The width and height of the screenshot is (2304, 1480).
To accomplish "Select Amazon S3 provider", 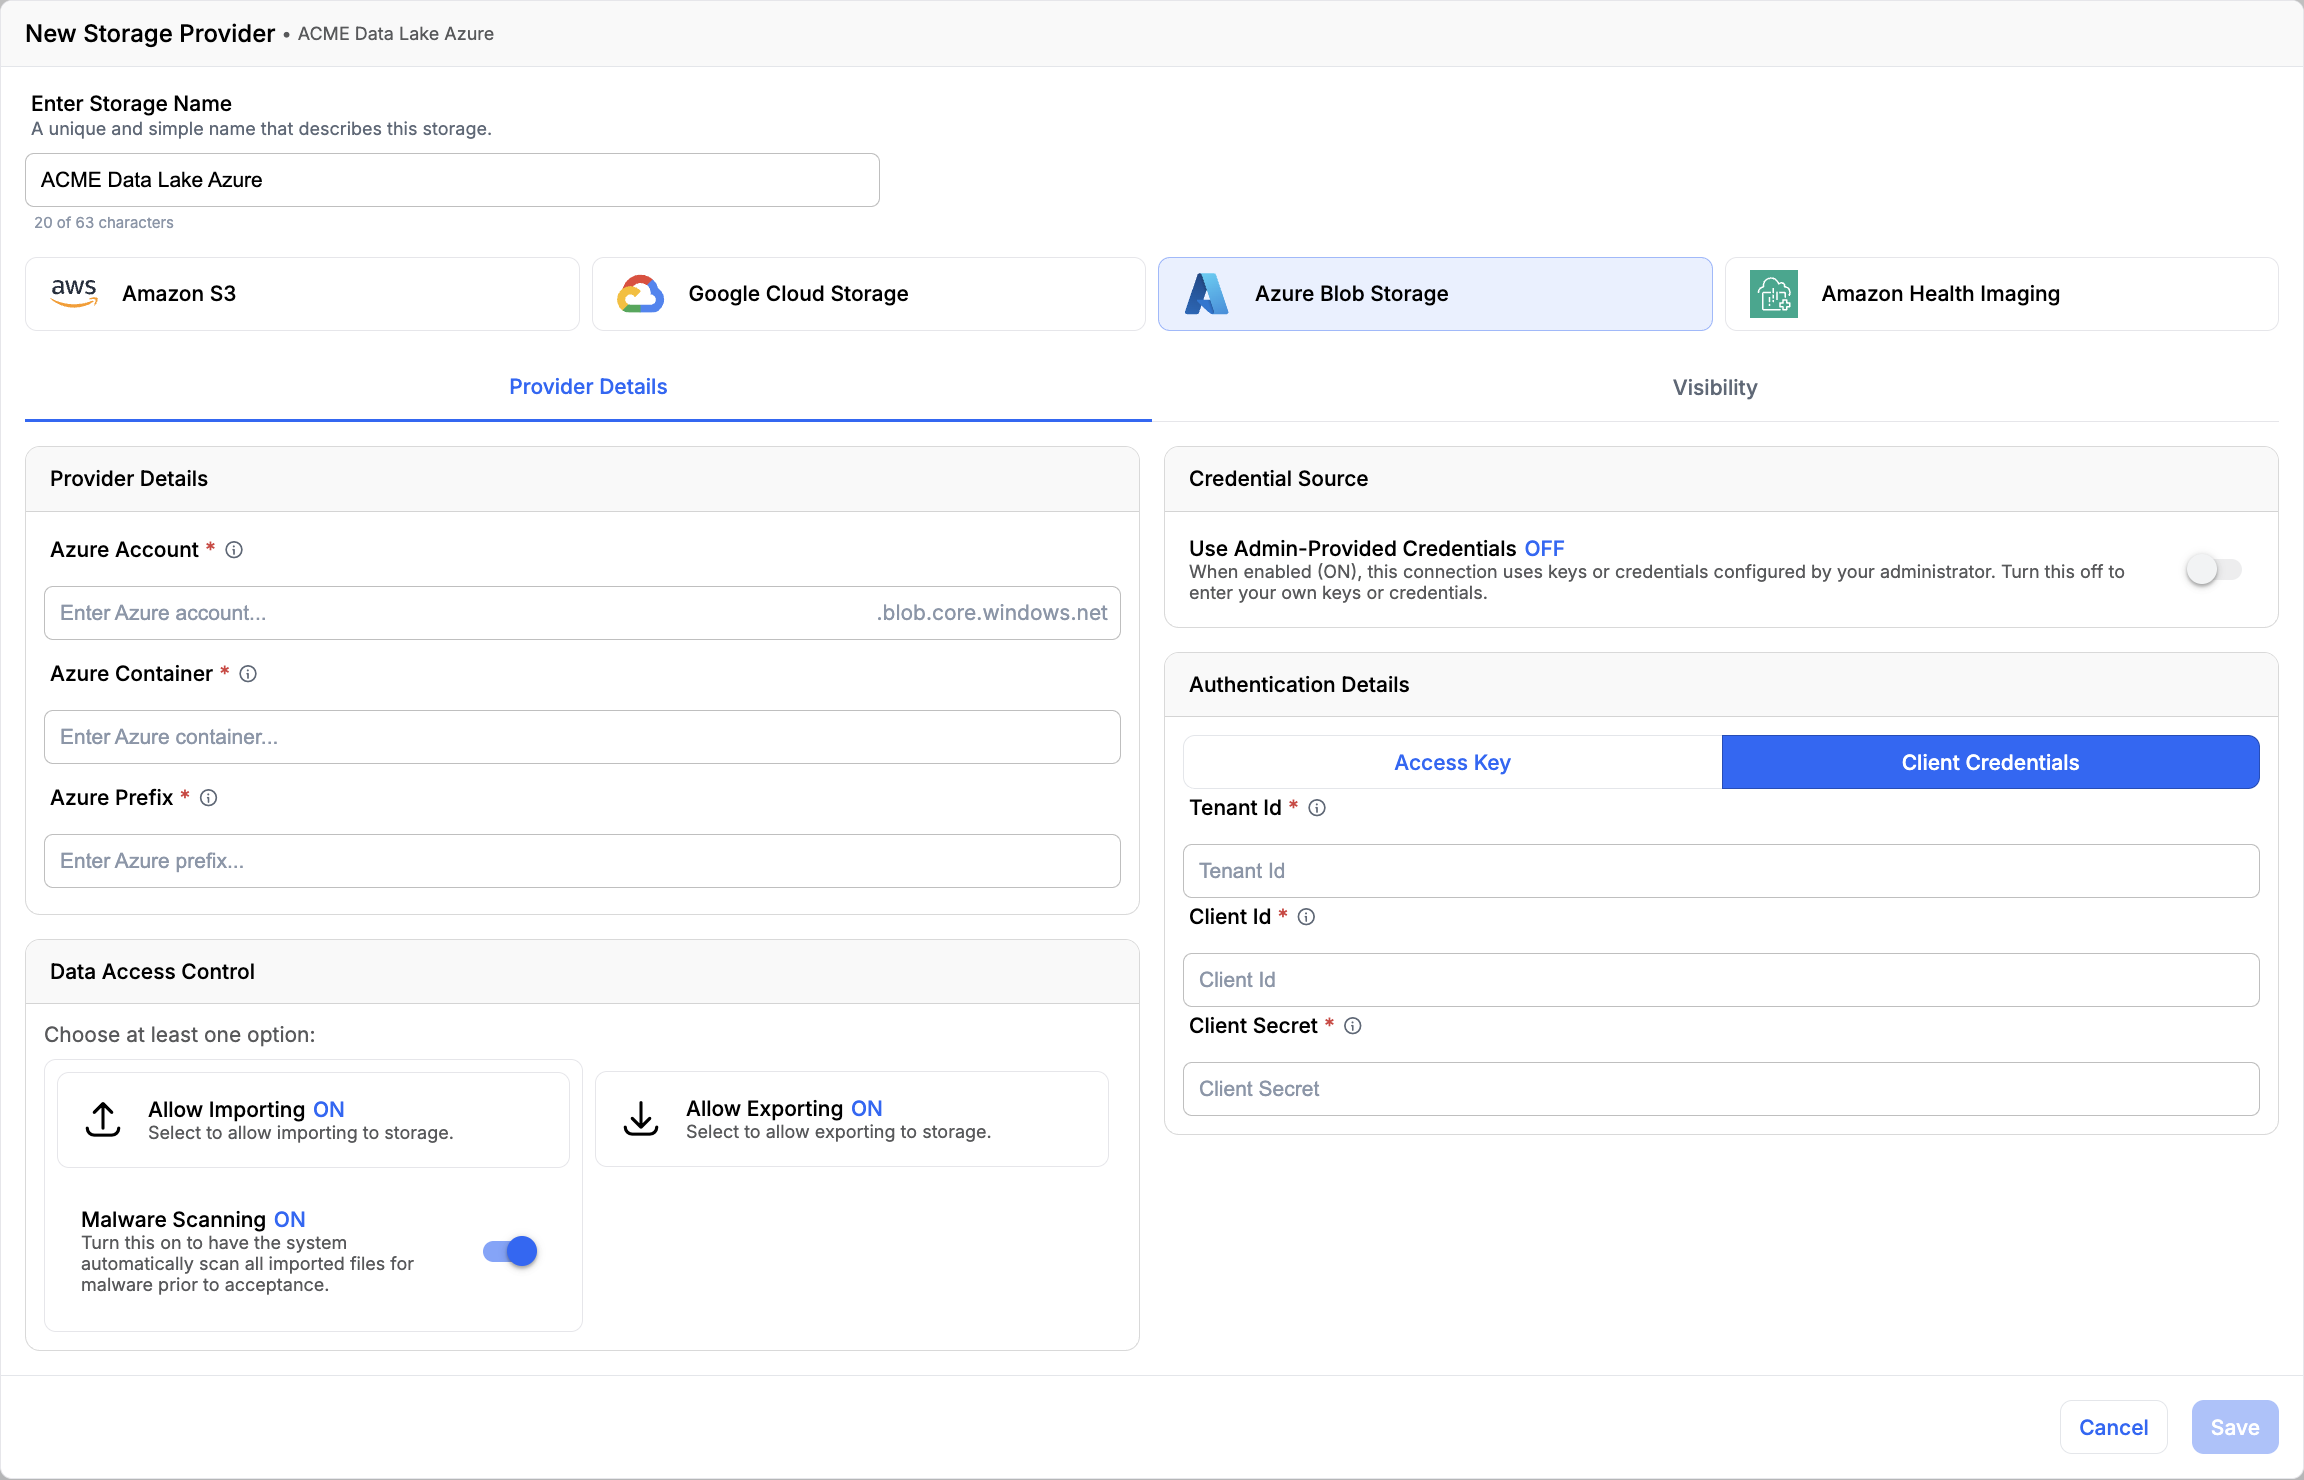I will pos(302,294).
